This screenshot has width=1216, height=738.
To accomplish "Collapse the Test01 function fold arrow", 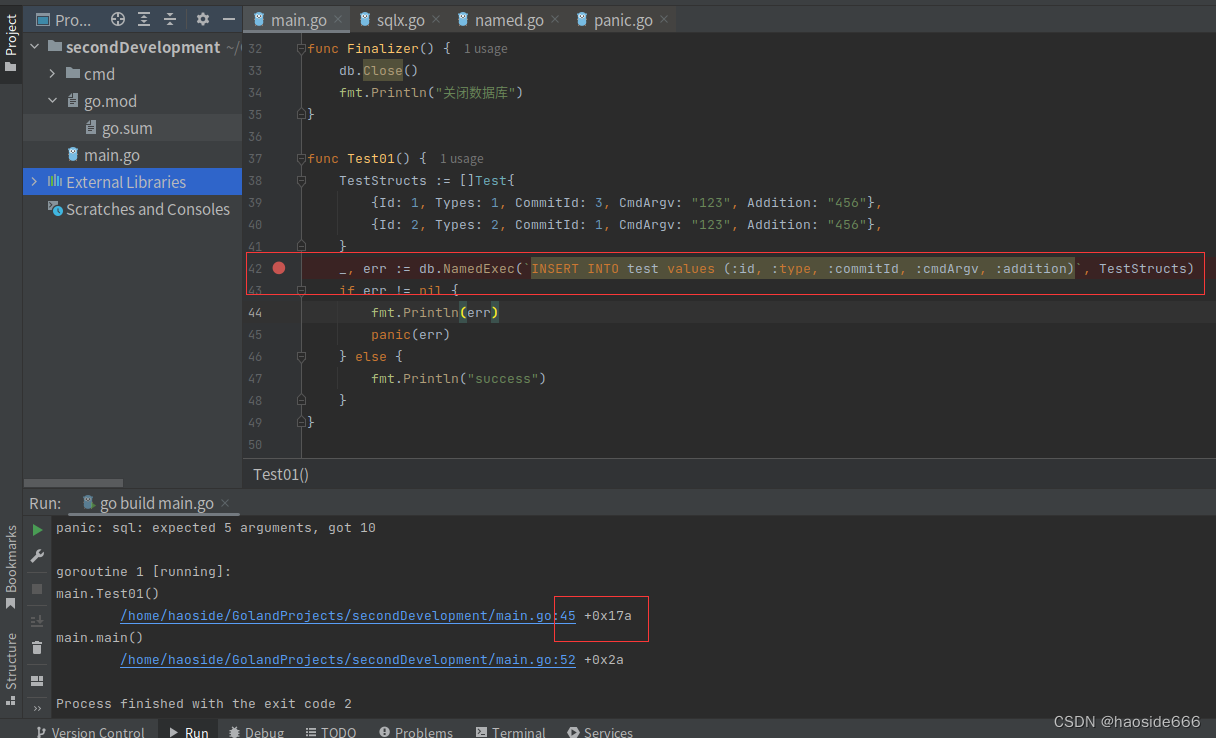I will 302,158.
